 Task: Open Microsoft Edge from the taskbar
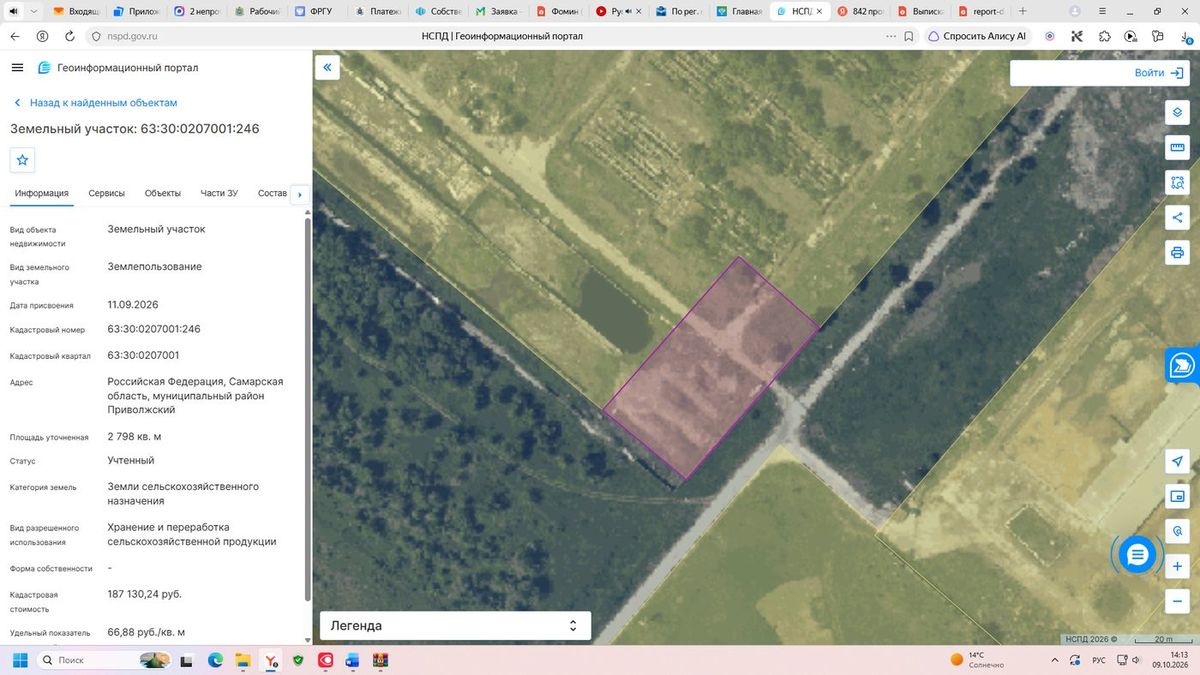click(x=215, y=660)
